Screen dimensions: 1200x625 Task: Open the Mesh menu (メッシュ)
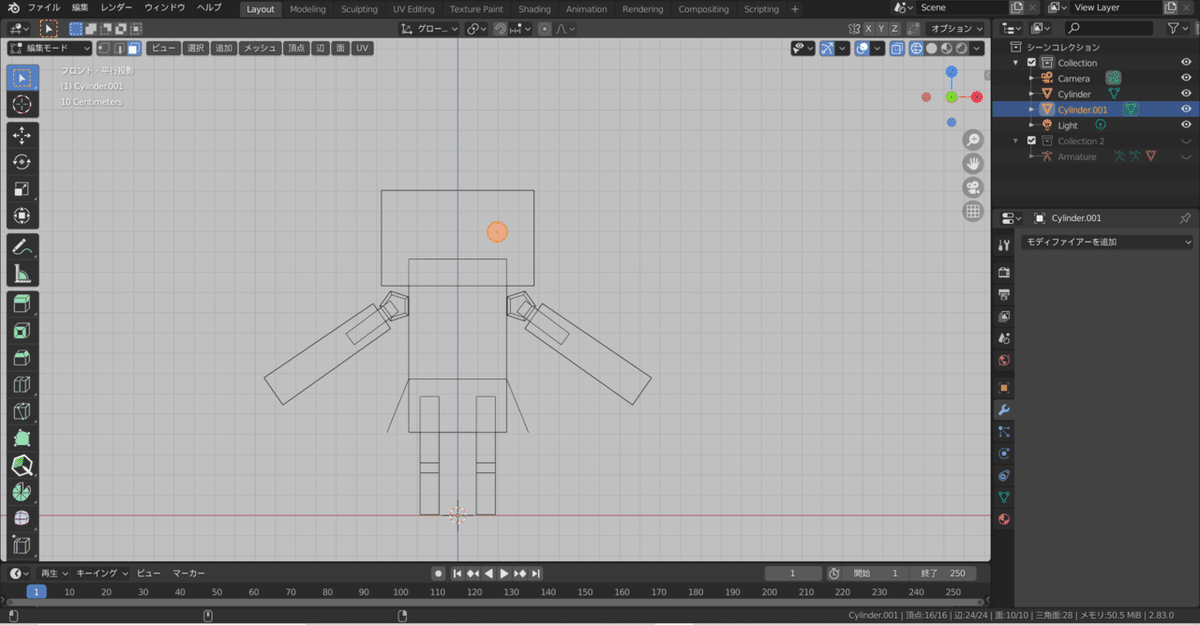[260, 48]
